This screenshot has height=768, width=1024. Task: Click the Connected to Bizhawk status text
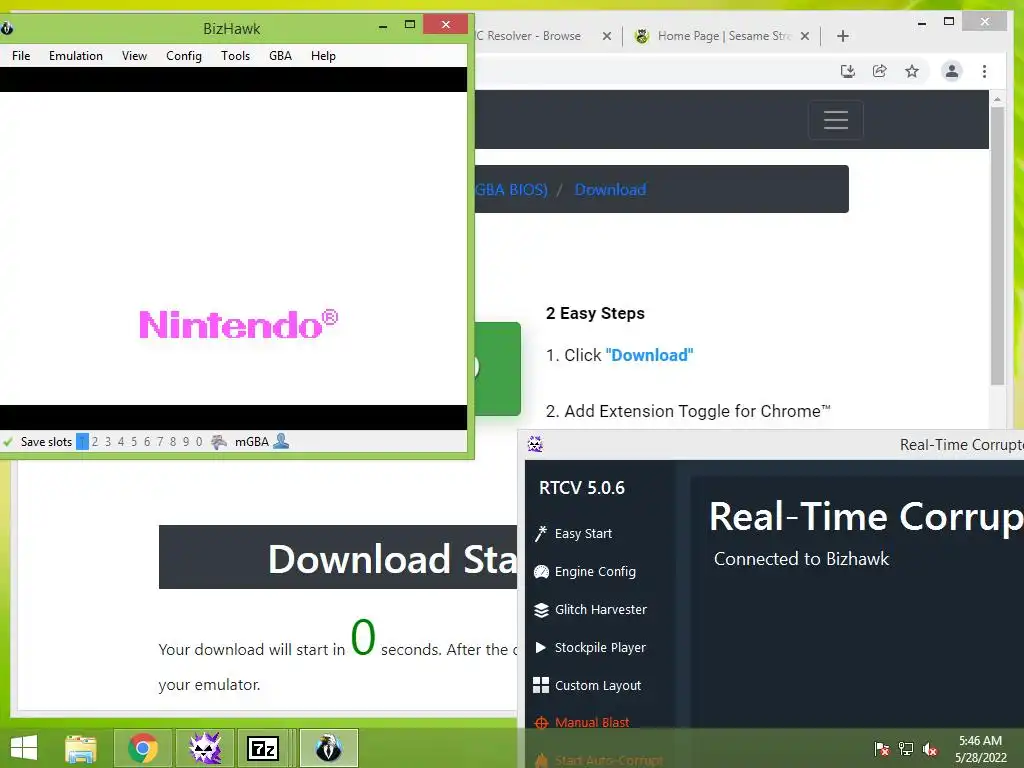click(801, 559)
